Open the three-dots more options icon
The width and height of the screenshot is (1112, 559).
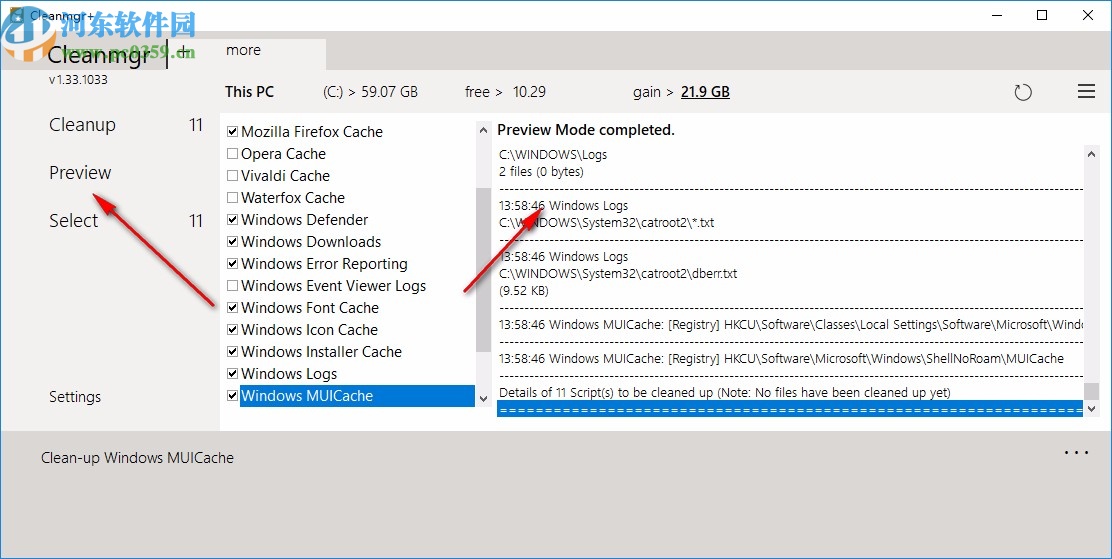coord(1077,453)
